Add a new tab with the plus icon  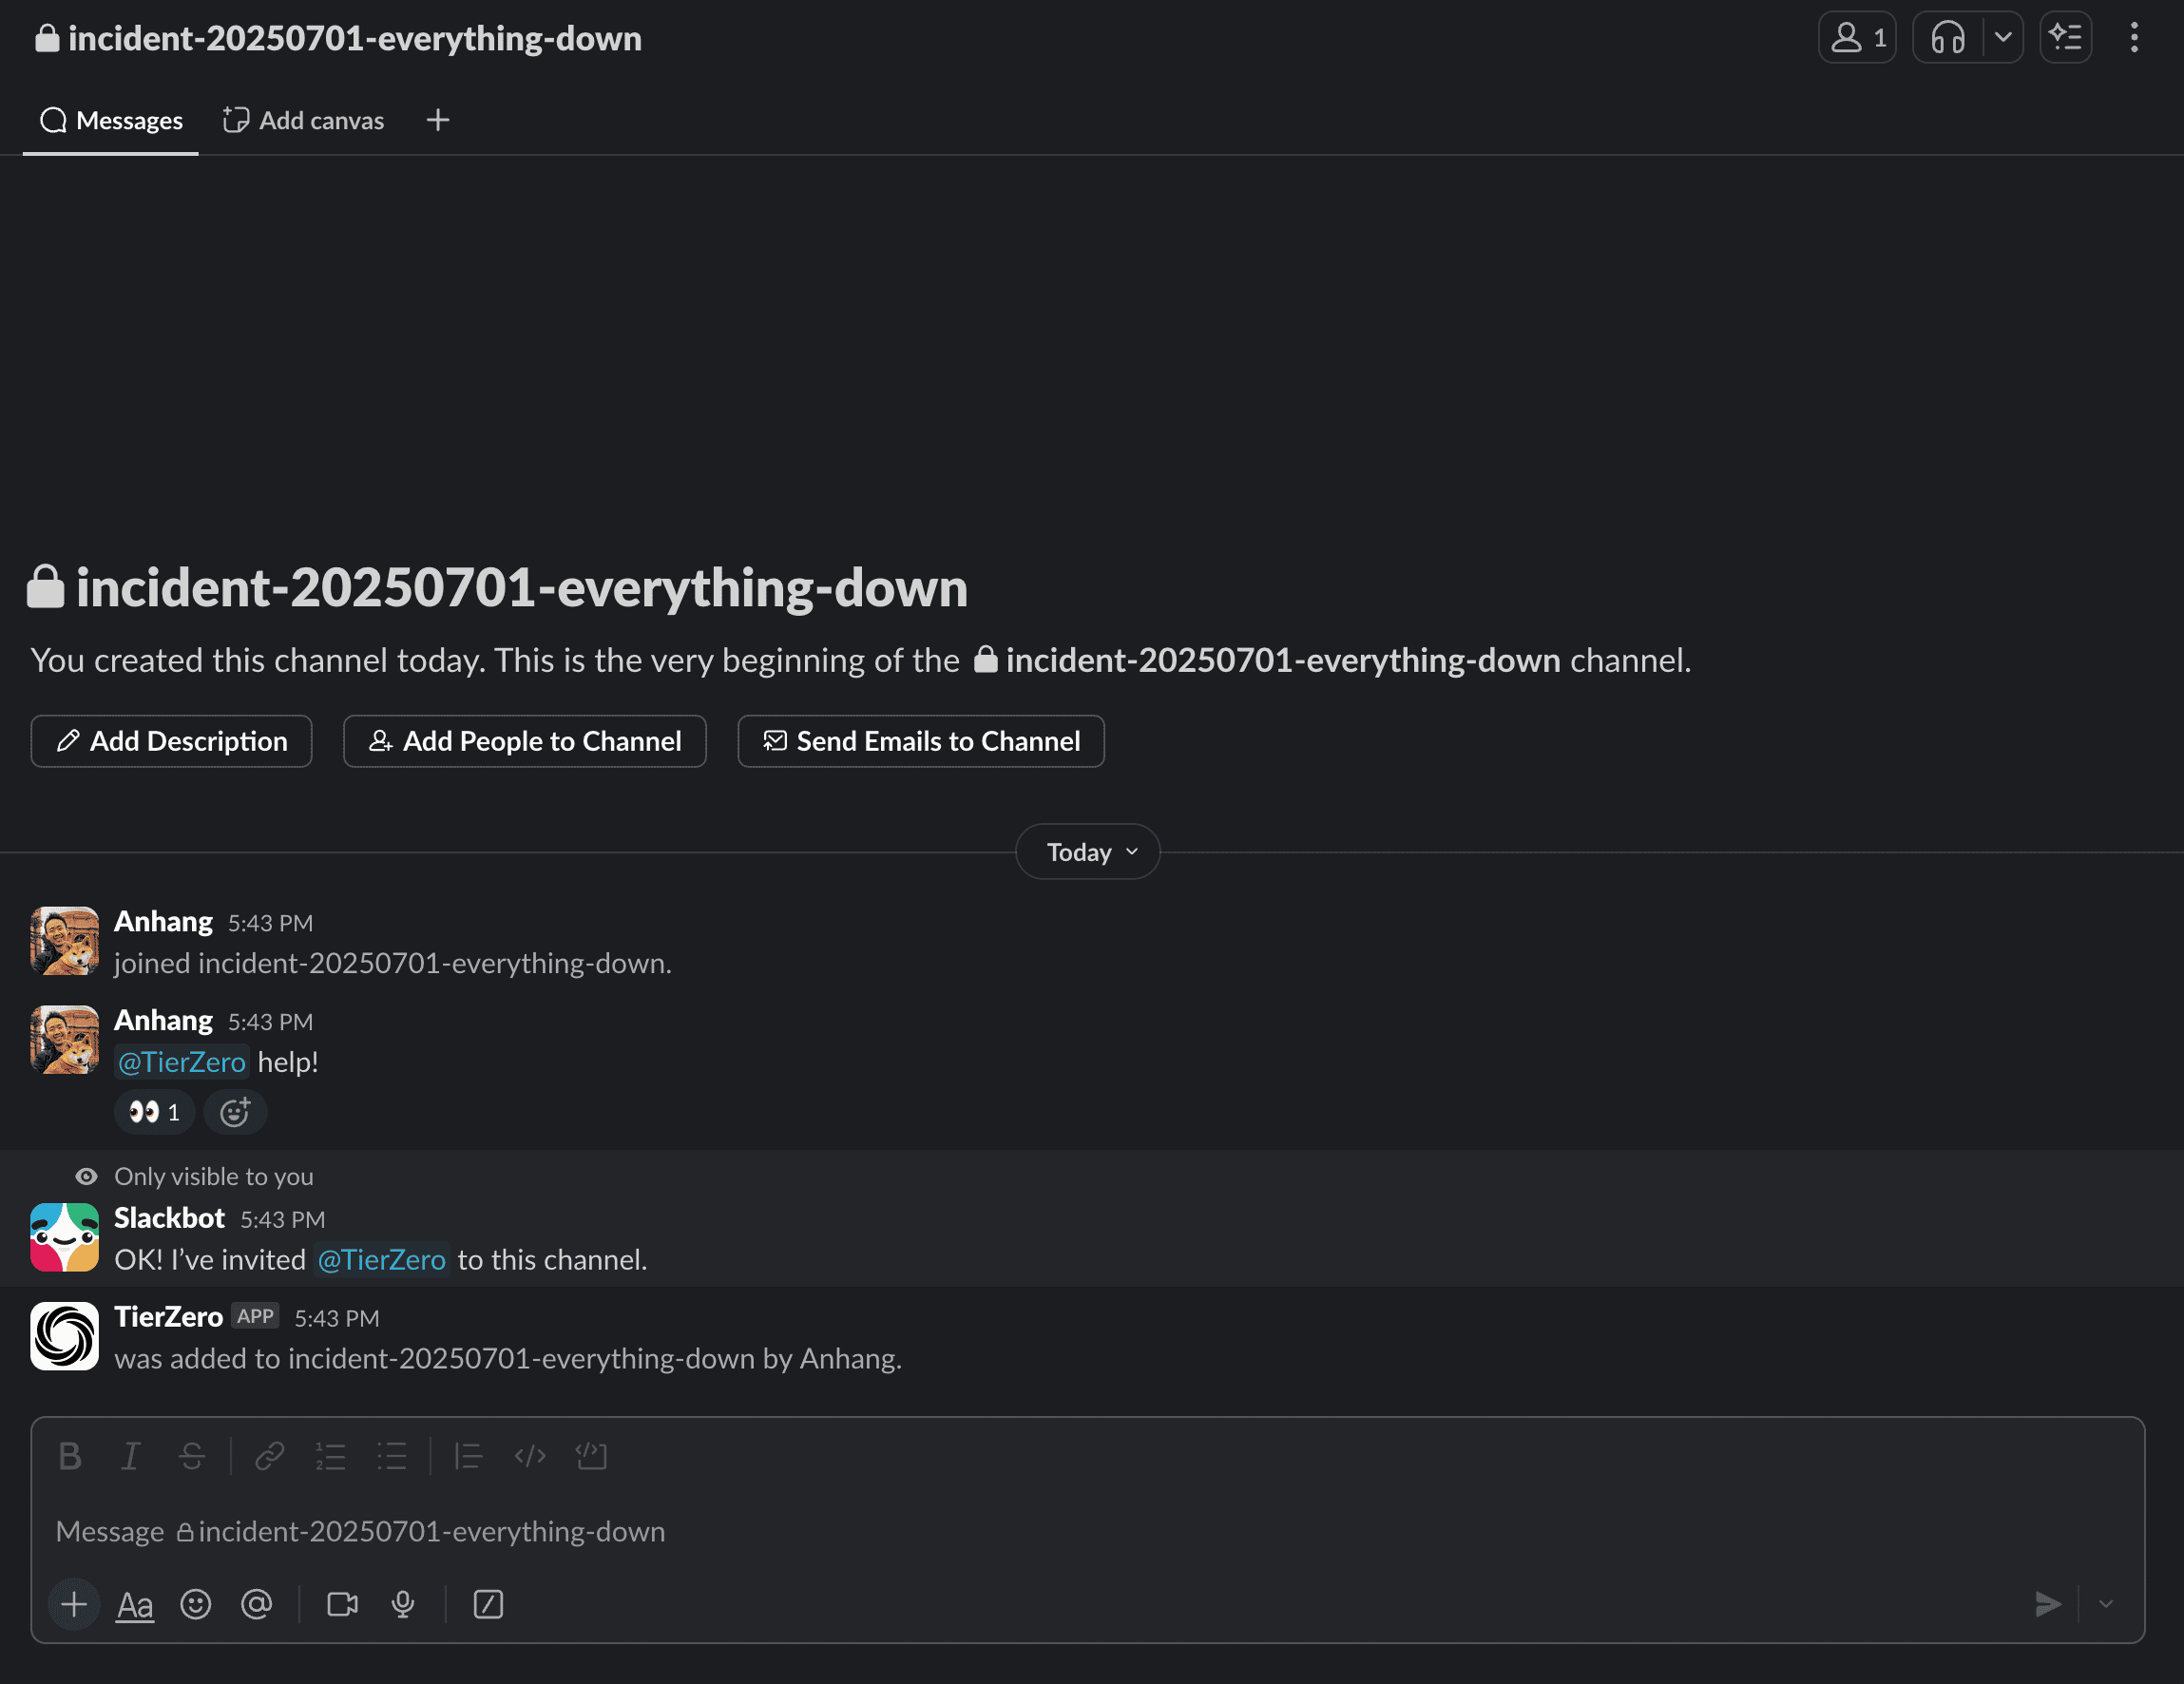pos(438,121)
